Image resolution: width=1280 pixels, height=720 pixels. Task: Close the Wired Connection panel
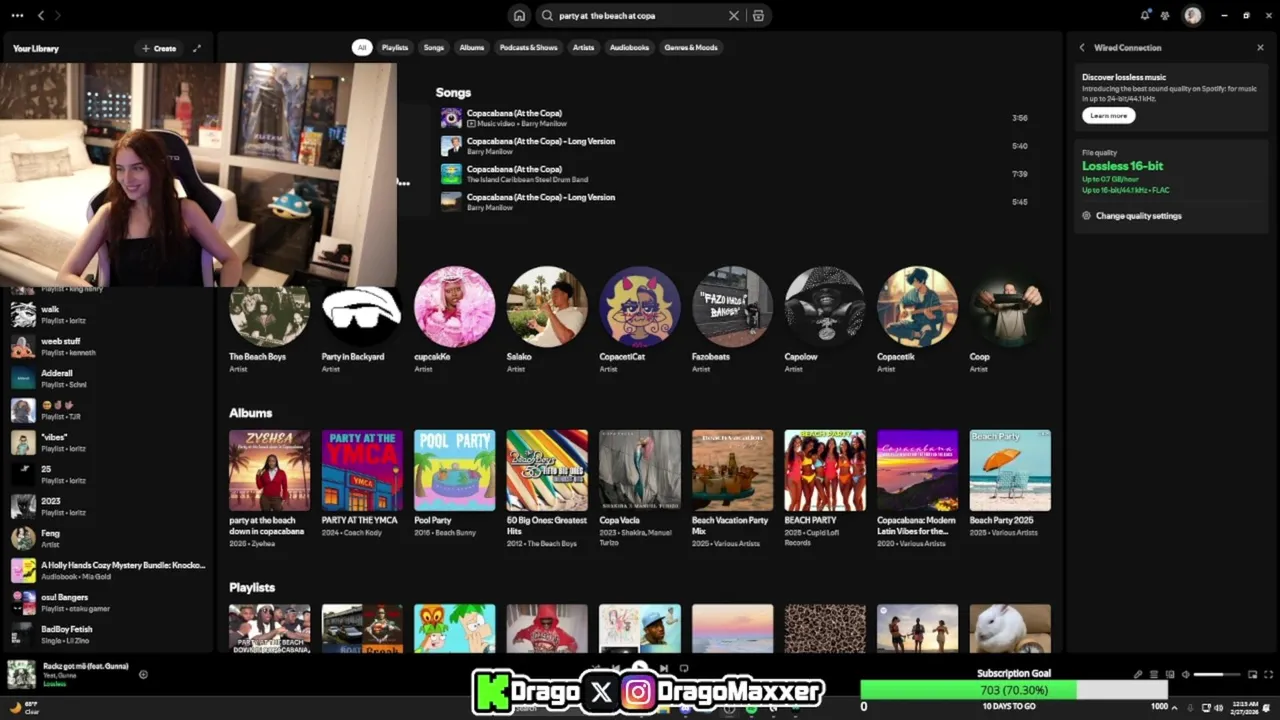tap(1260, 47)
